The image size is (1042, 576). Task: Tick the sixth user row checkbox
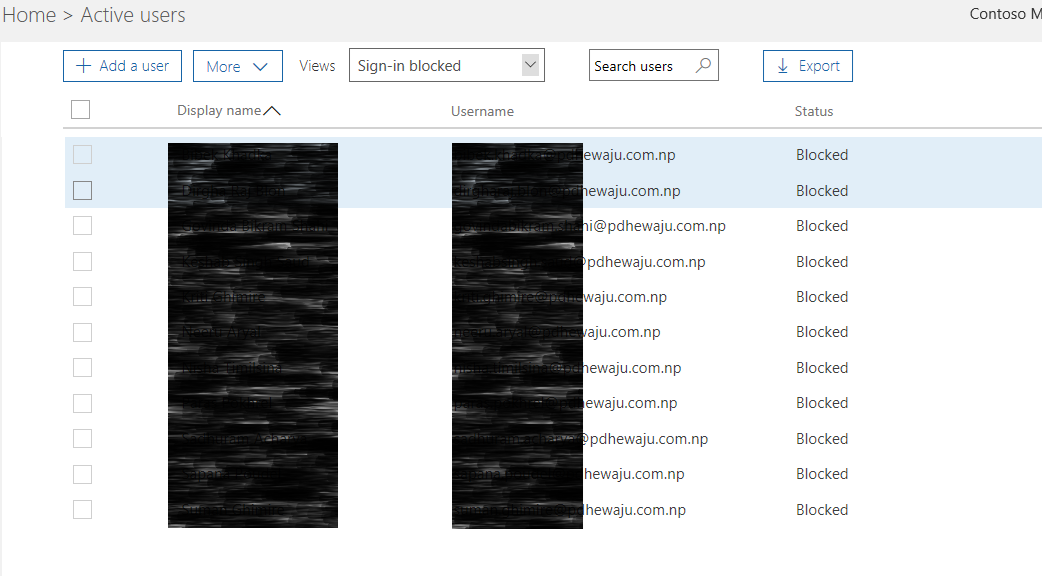(x=82, y=332)
